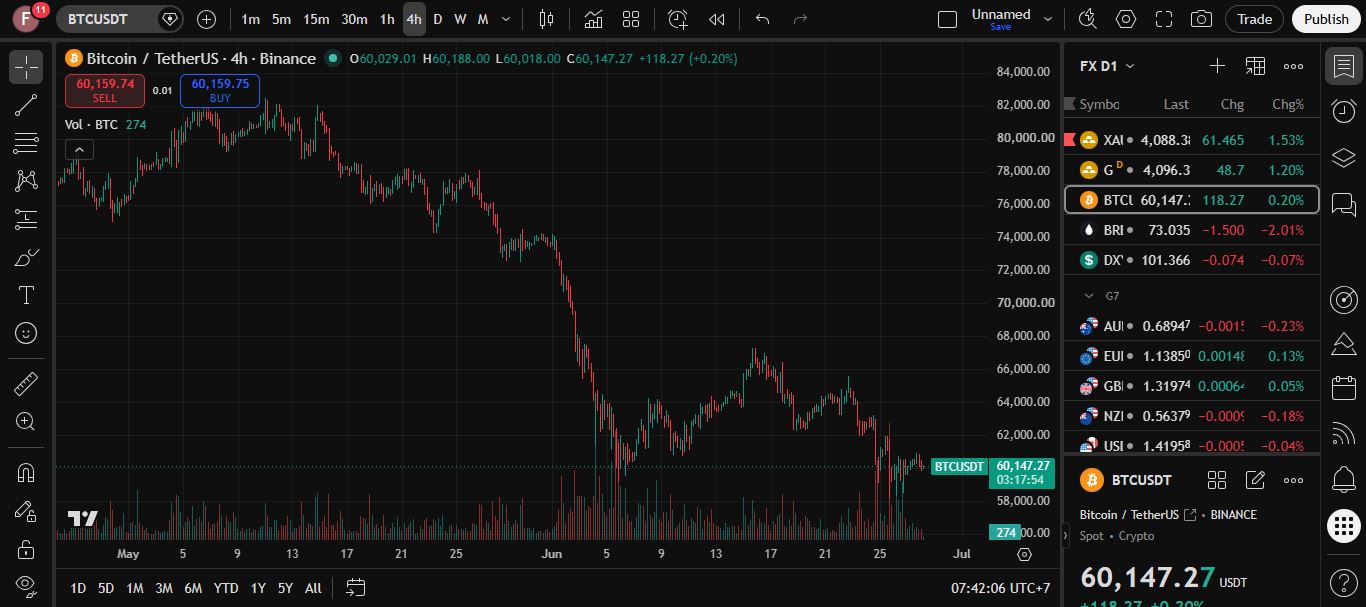Select the ruler measure tool
The width and height of the screenshot is (1366, 607).
26,383
